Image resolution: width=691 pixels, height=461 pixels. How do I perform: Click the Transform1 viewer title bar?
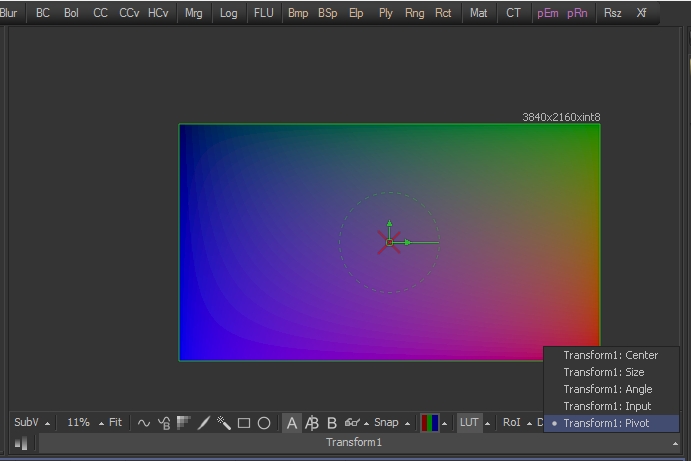(354, 442)
